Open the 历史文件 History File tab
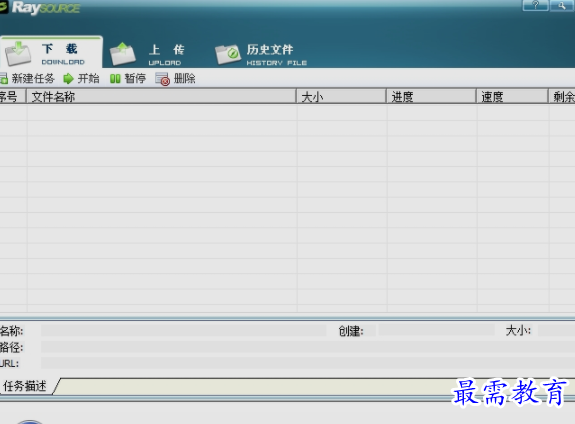The width and height of the screenshot is (575, 424). (261, 54)
